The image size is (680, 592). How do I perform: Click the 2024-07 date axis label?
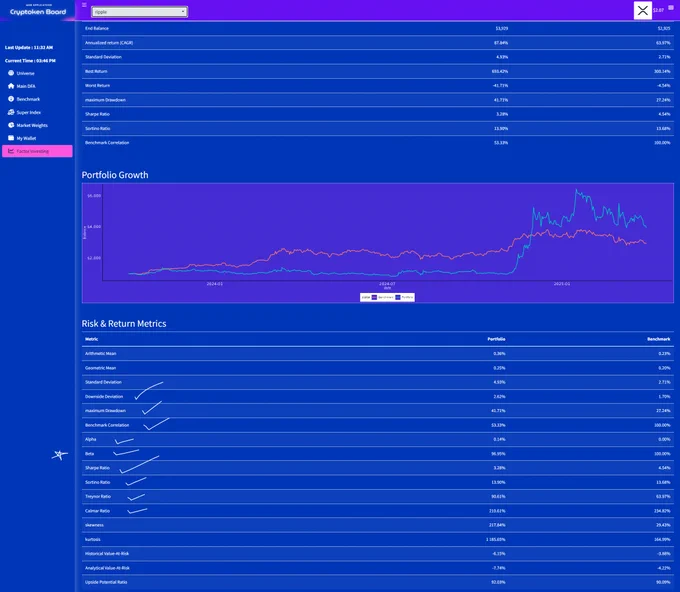tap(387, 284)
